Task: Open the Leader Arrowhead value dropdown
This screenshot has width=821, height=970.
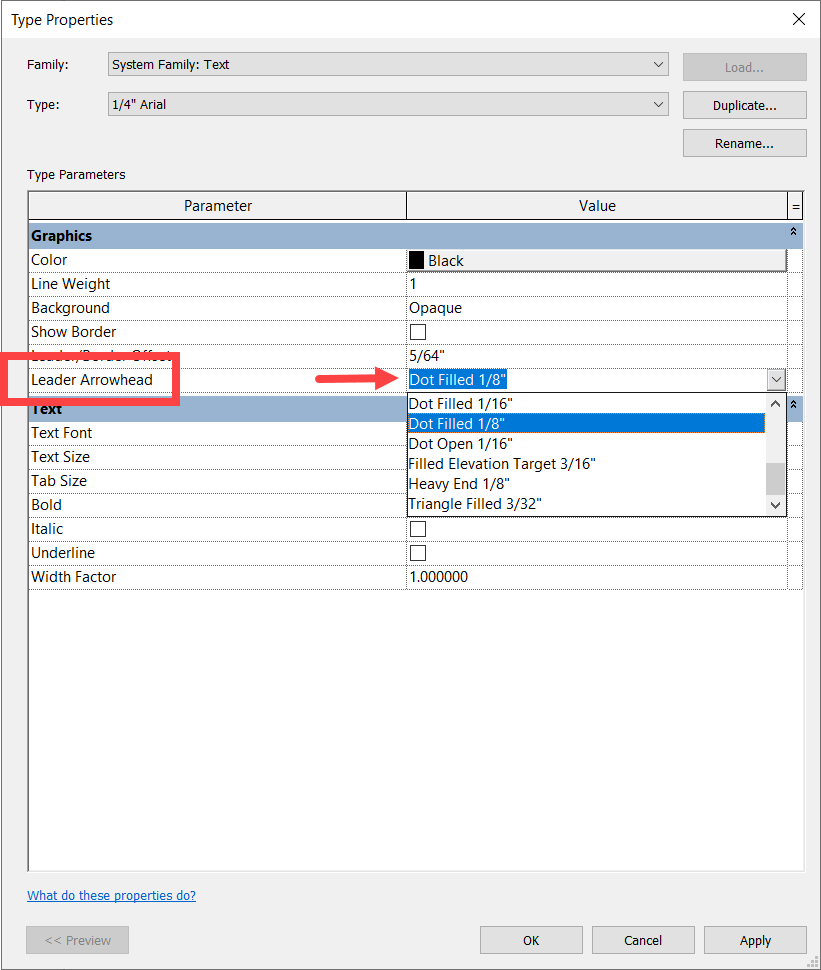Action: point(775,379)
